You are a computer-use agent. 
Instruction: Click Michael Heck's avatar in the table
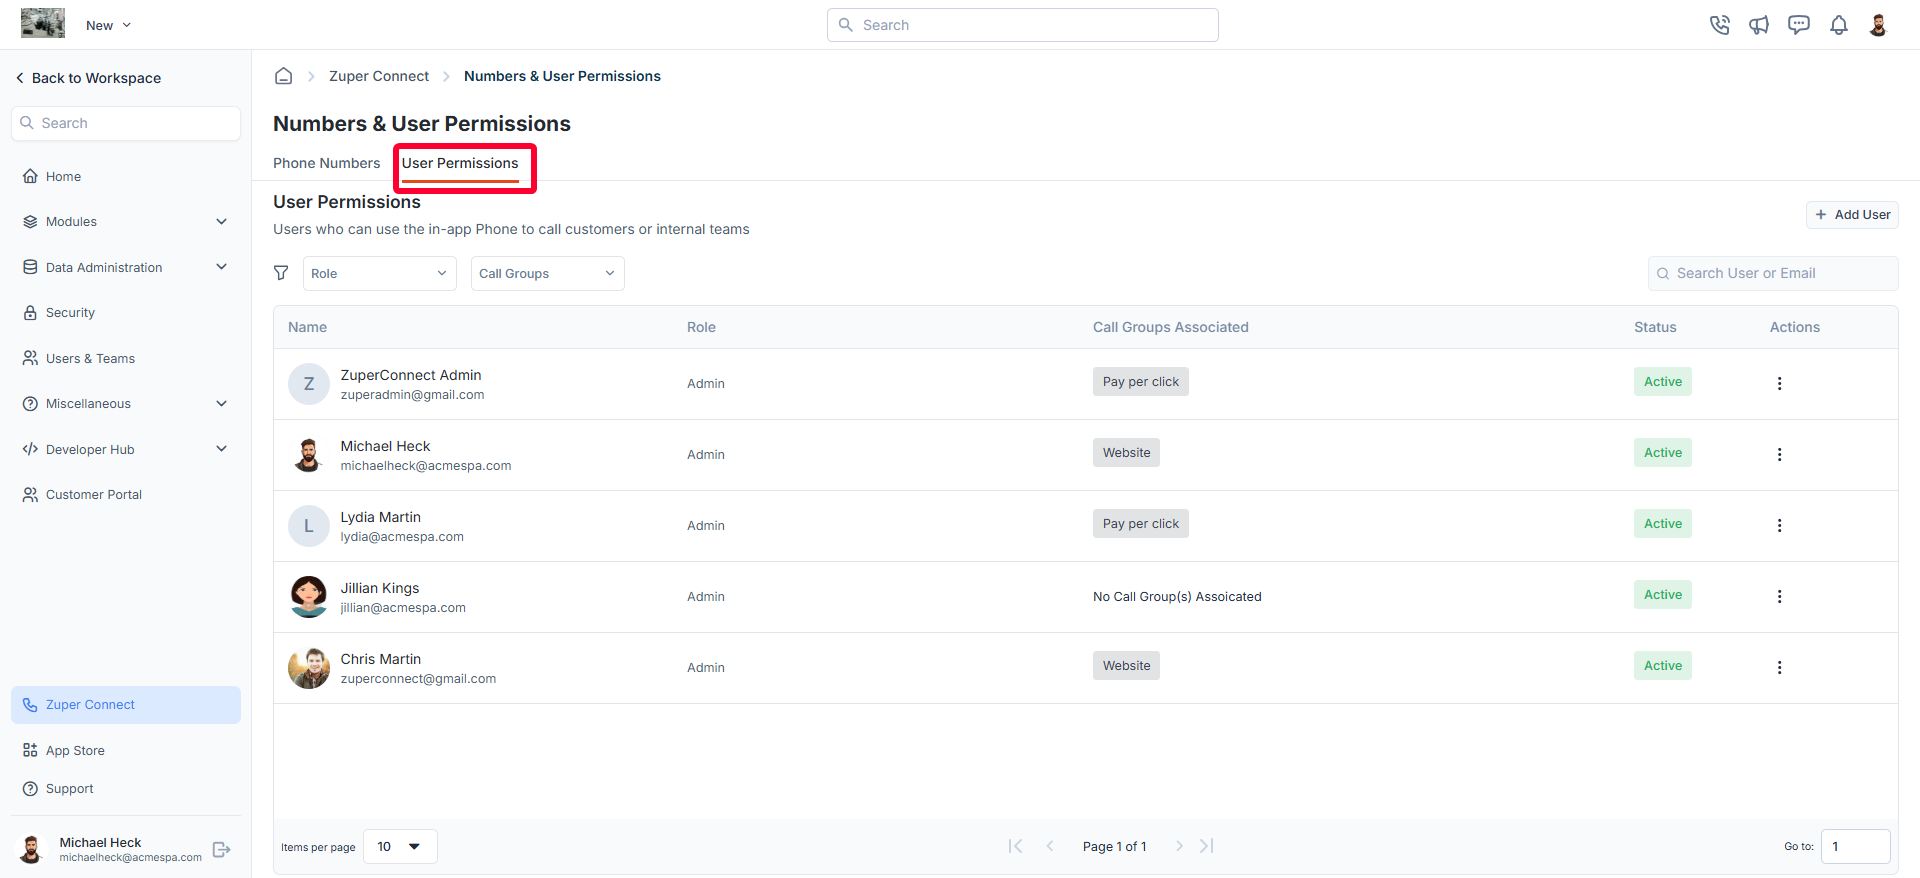(309, 455)
